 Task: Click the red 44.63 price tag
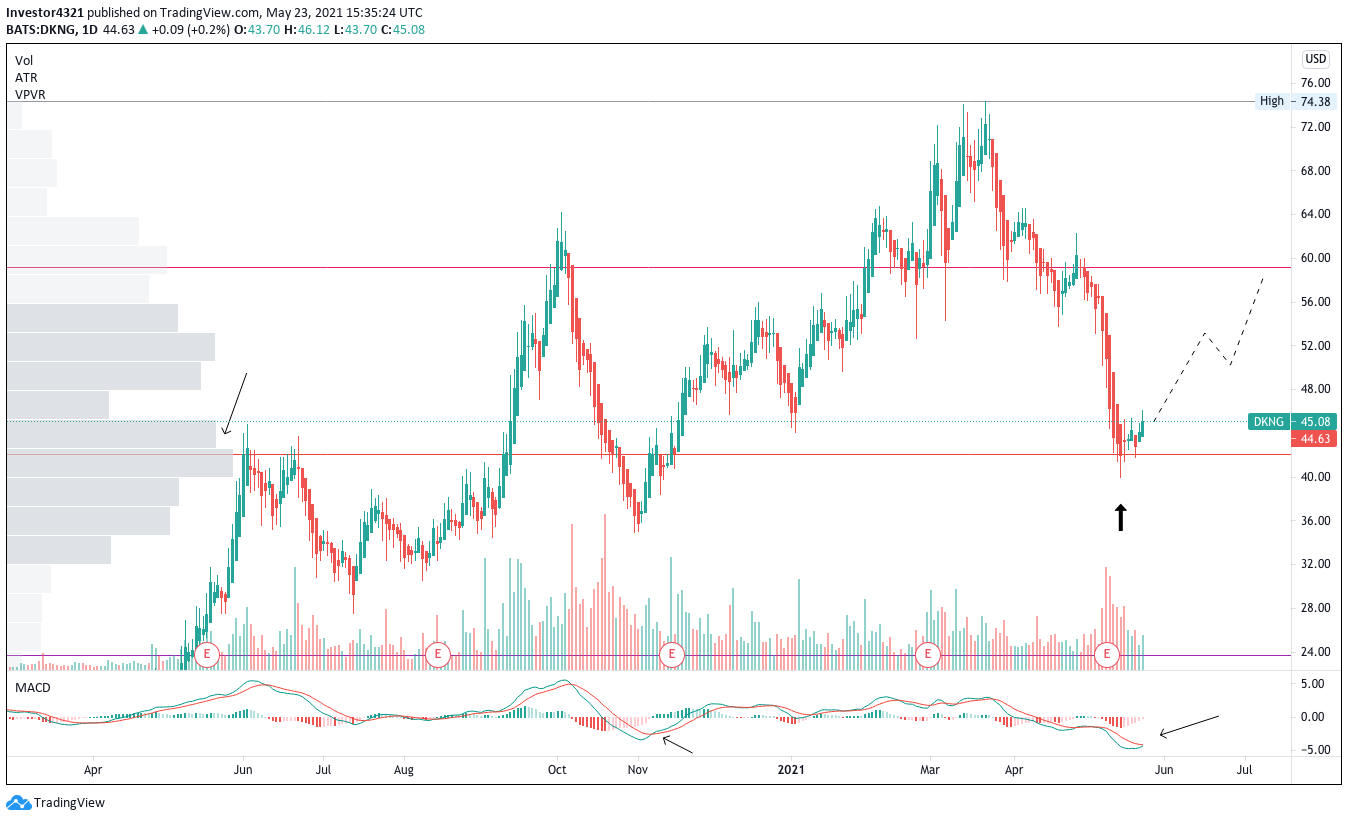click(1315, 438)
